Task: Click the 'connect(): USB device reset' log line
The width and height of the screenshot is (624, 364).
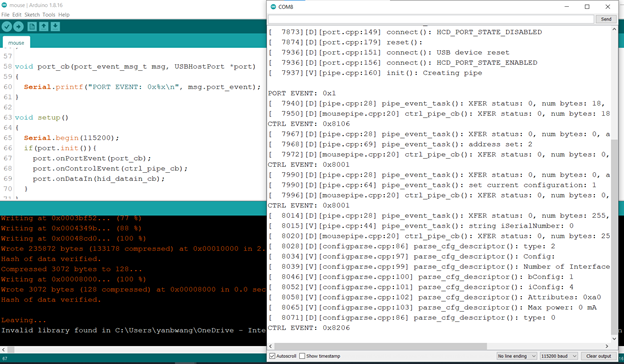Action: (388, 53)
